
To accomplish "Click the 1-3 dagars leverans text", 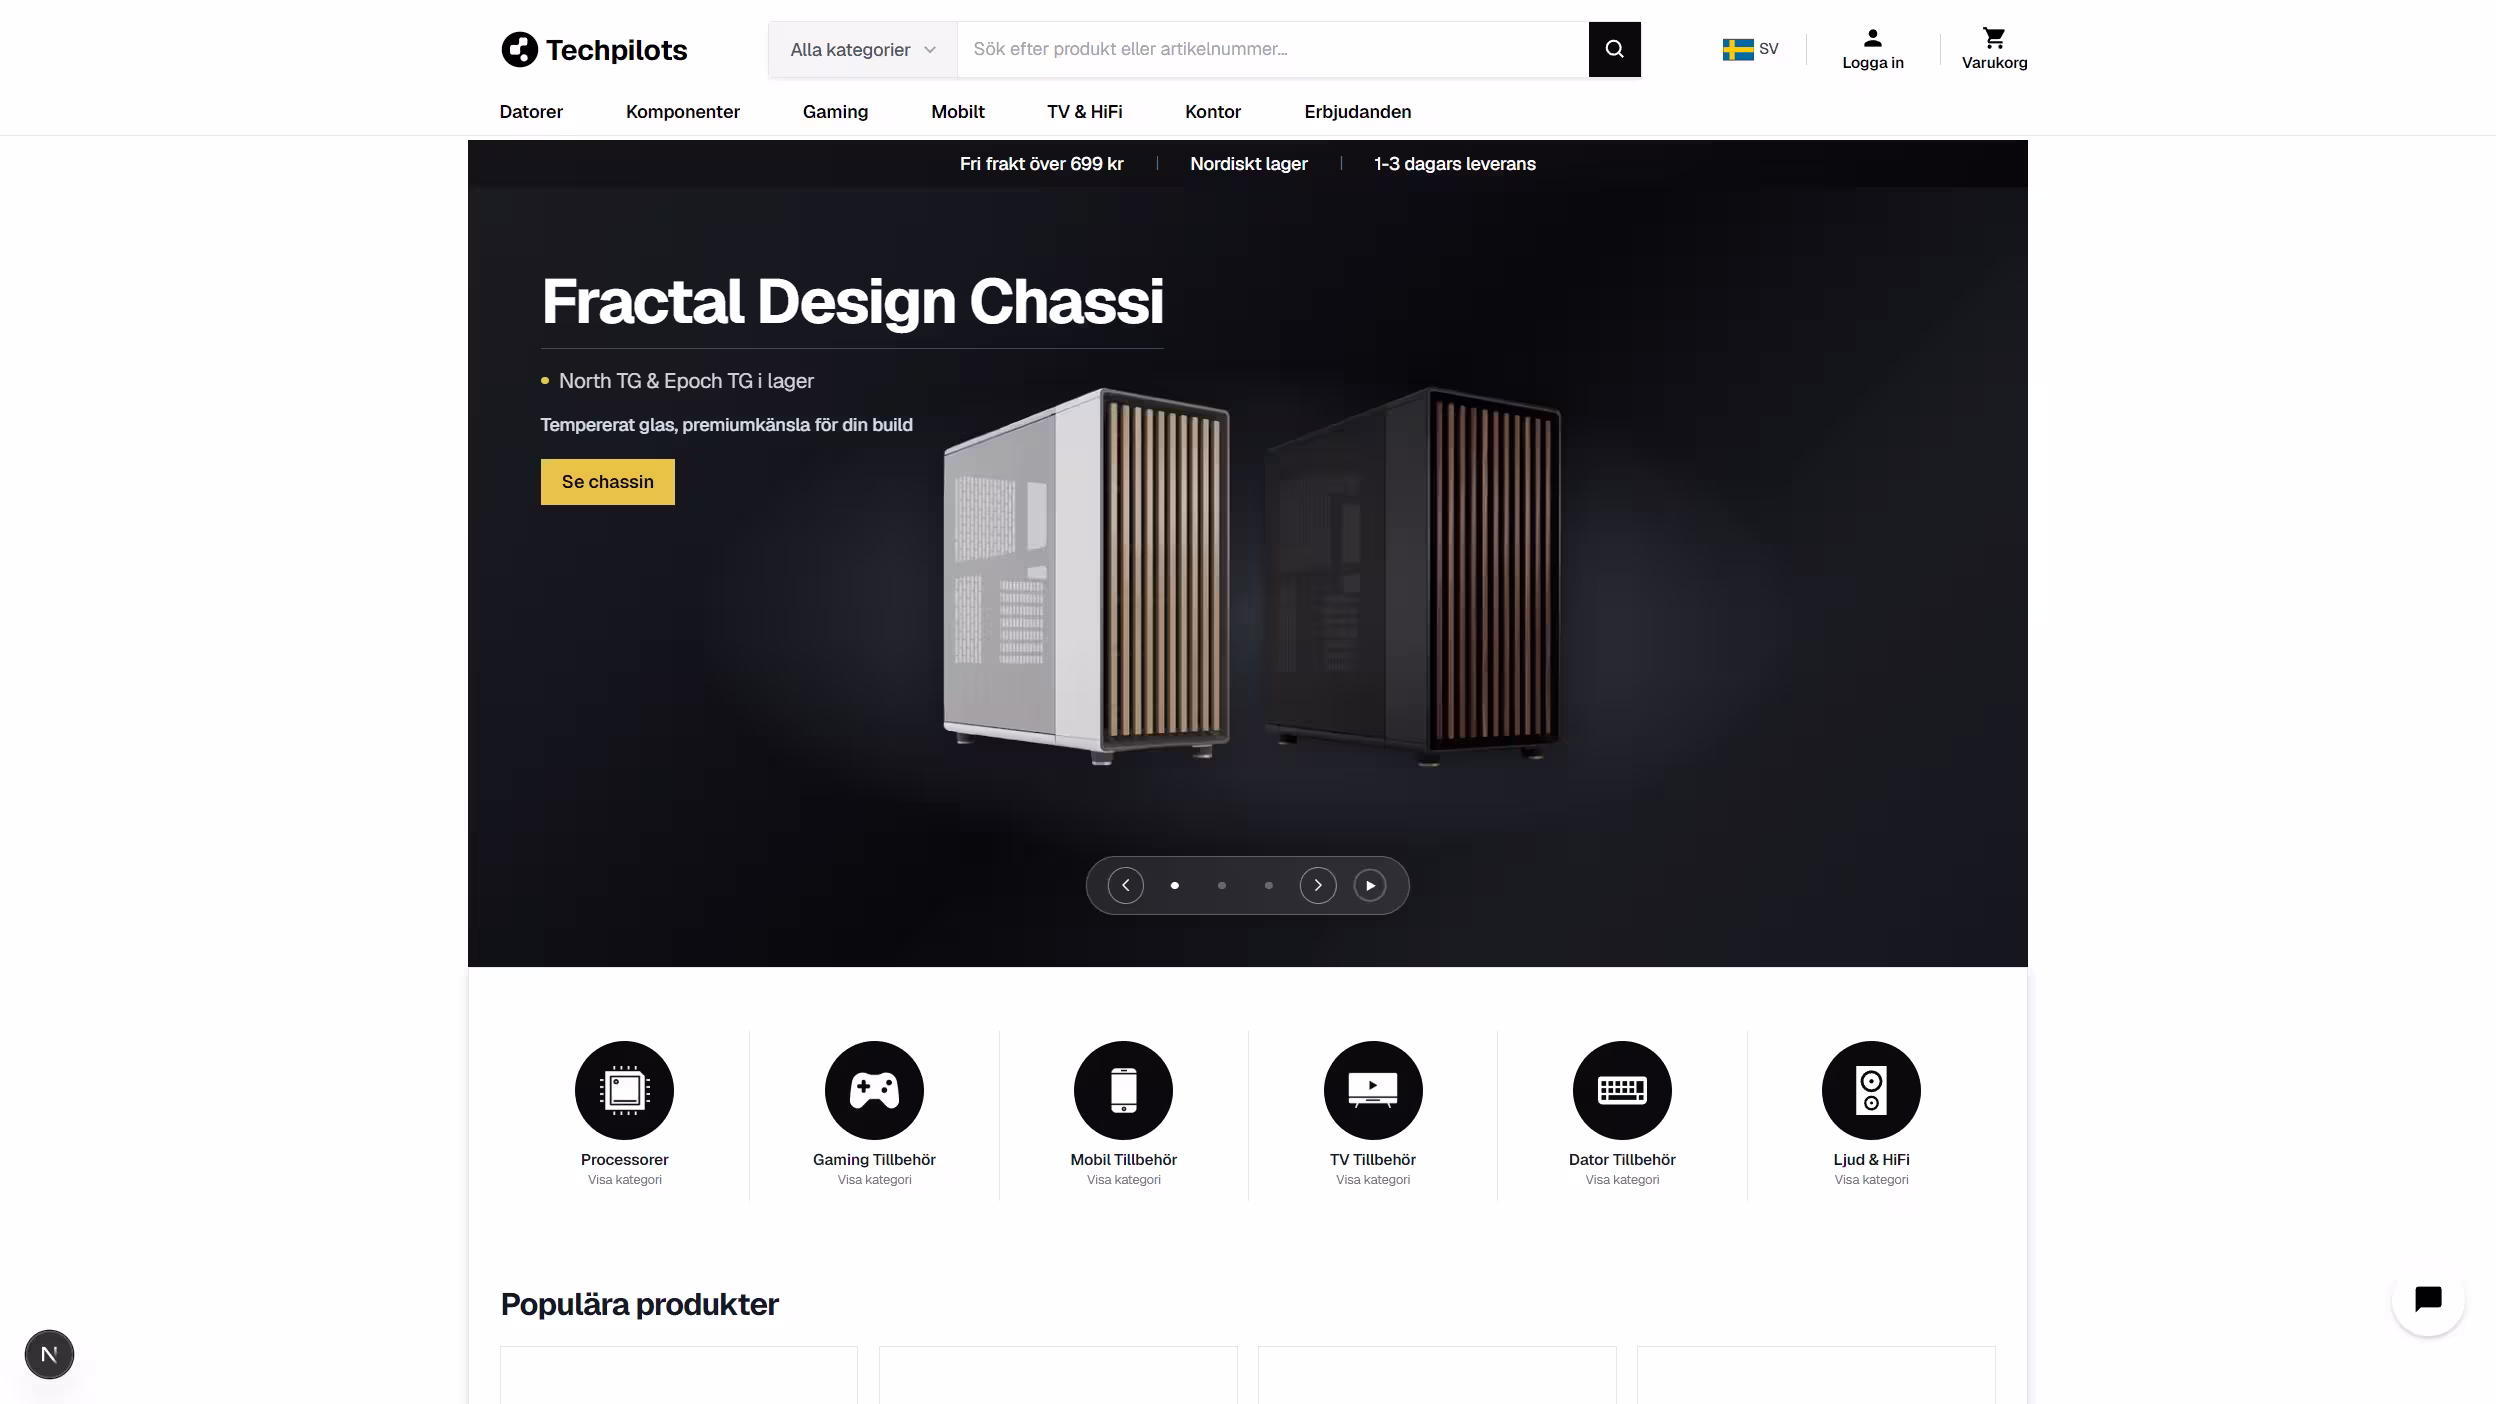I will pyautogui.click(x=1454, y=164).
